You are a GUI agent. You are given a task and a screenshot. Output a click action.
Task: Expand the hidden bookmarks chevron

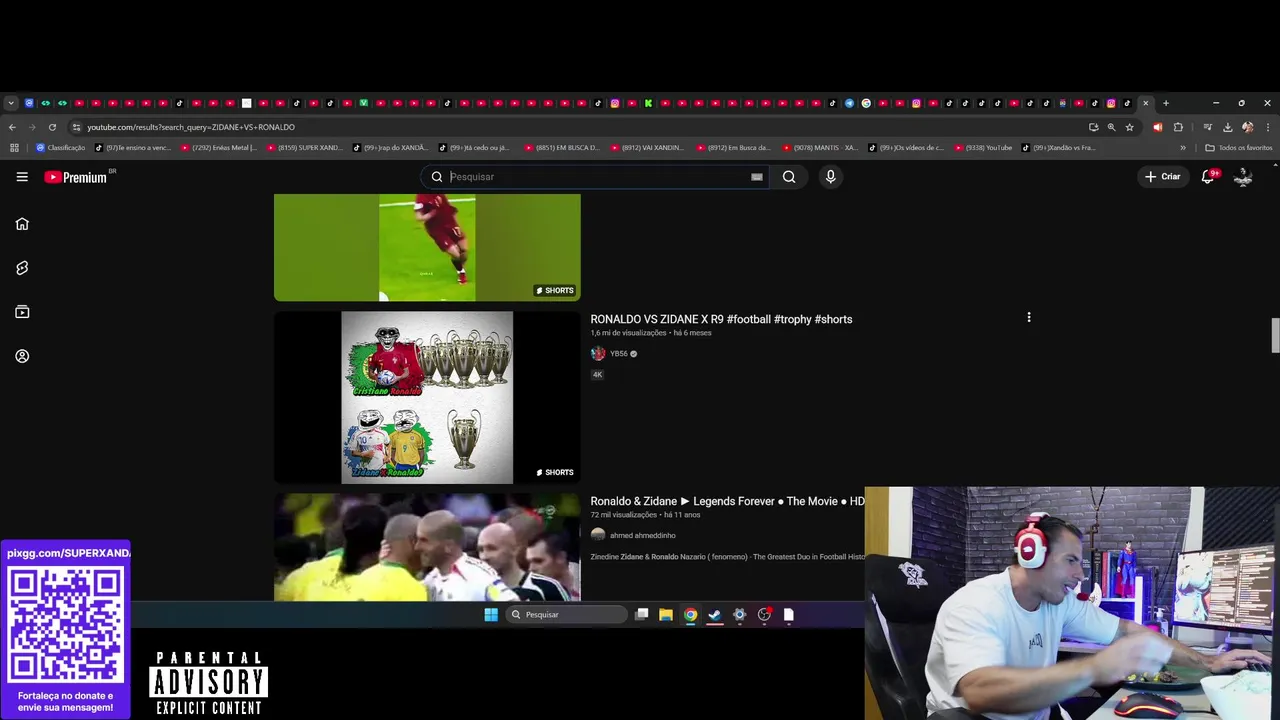tap(1183, 148)
